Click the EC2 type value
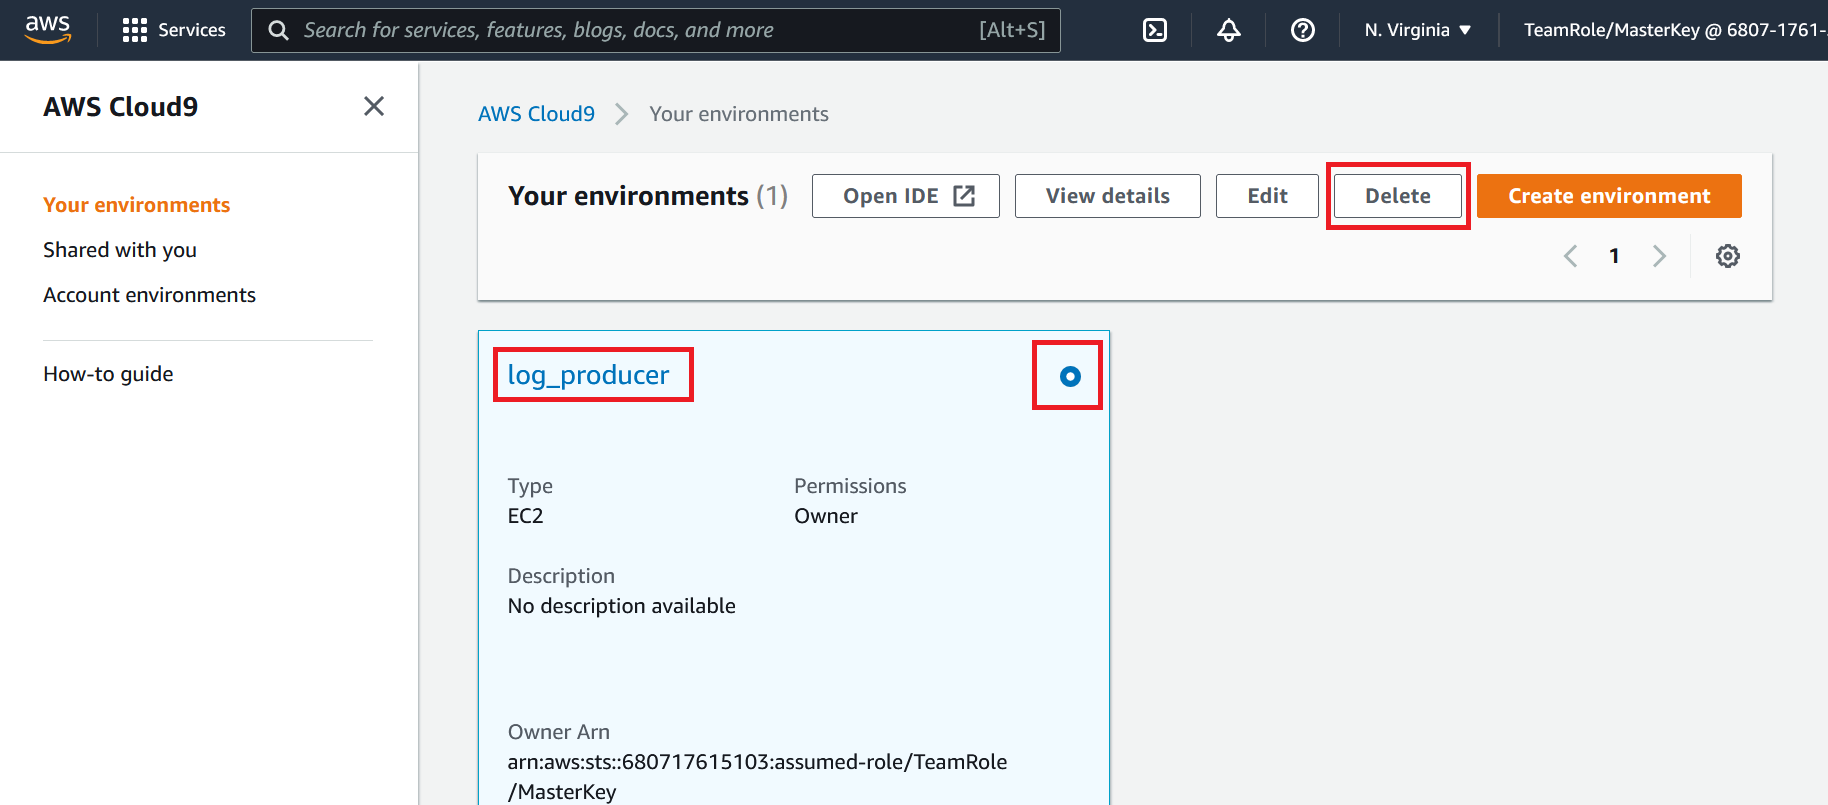This screenshot has width=1828, height=805. [x=525, y=516]
